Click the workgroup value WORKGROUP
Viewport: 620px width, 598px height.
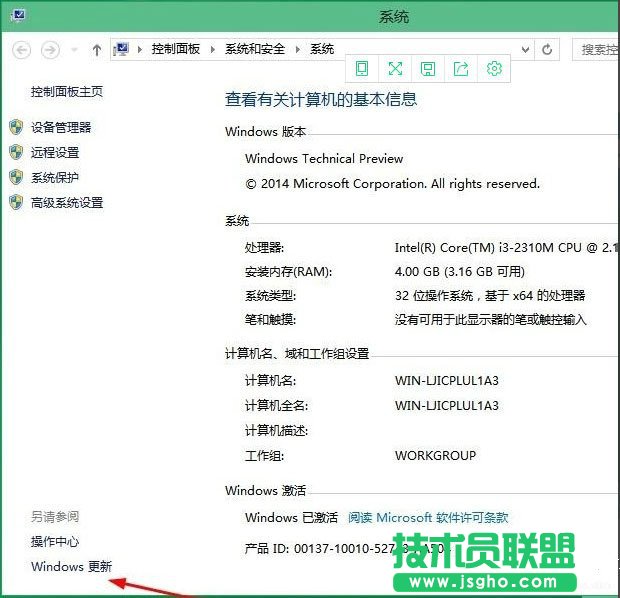(435, 456)
